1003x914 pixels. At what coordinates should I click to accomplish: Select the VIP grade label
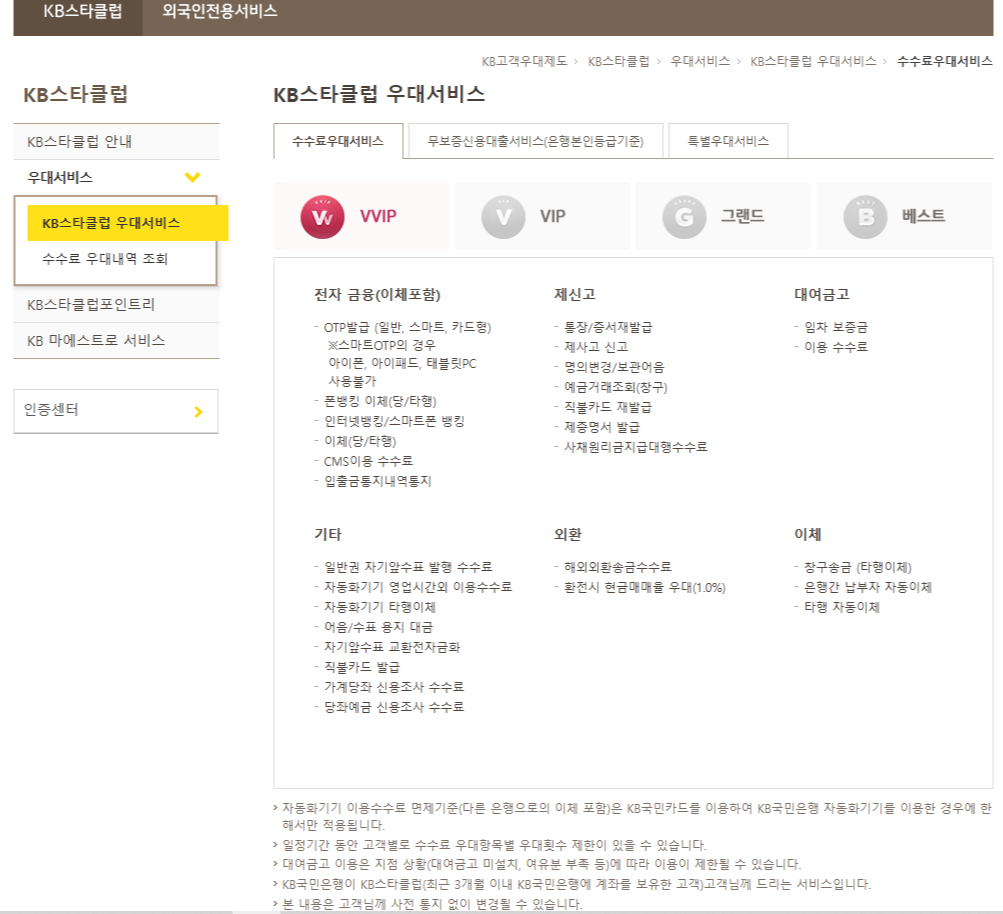[x=553, y=216]
